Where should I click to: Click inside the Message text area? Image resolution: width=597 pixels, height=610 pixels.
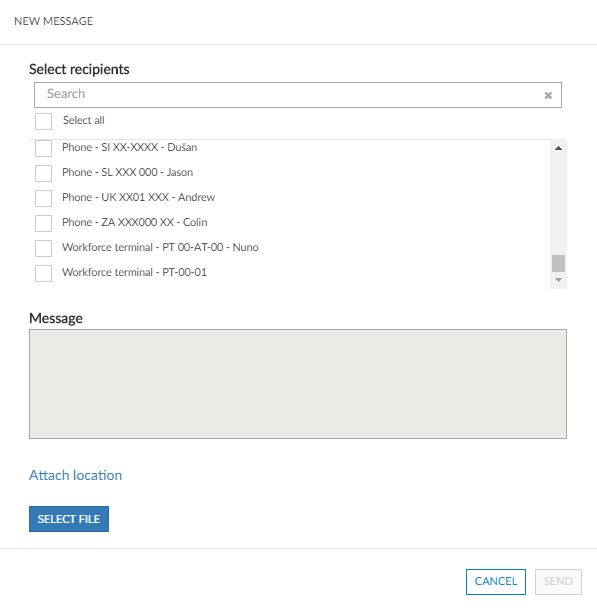(x=298, y=384)
